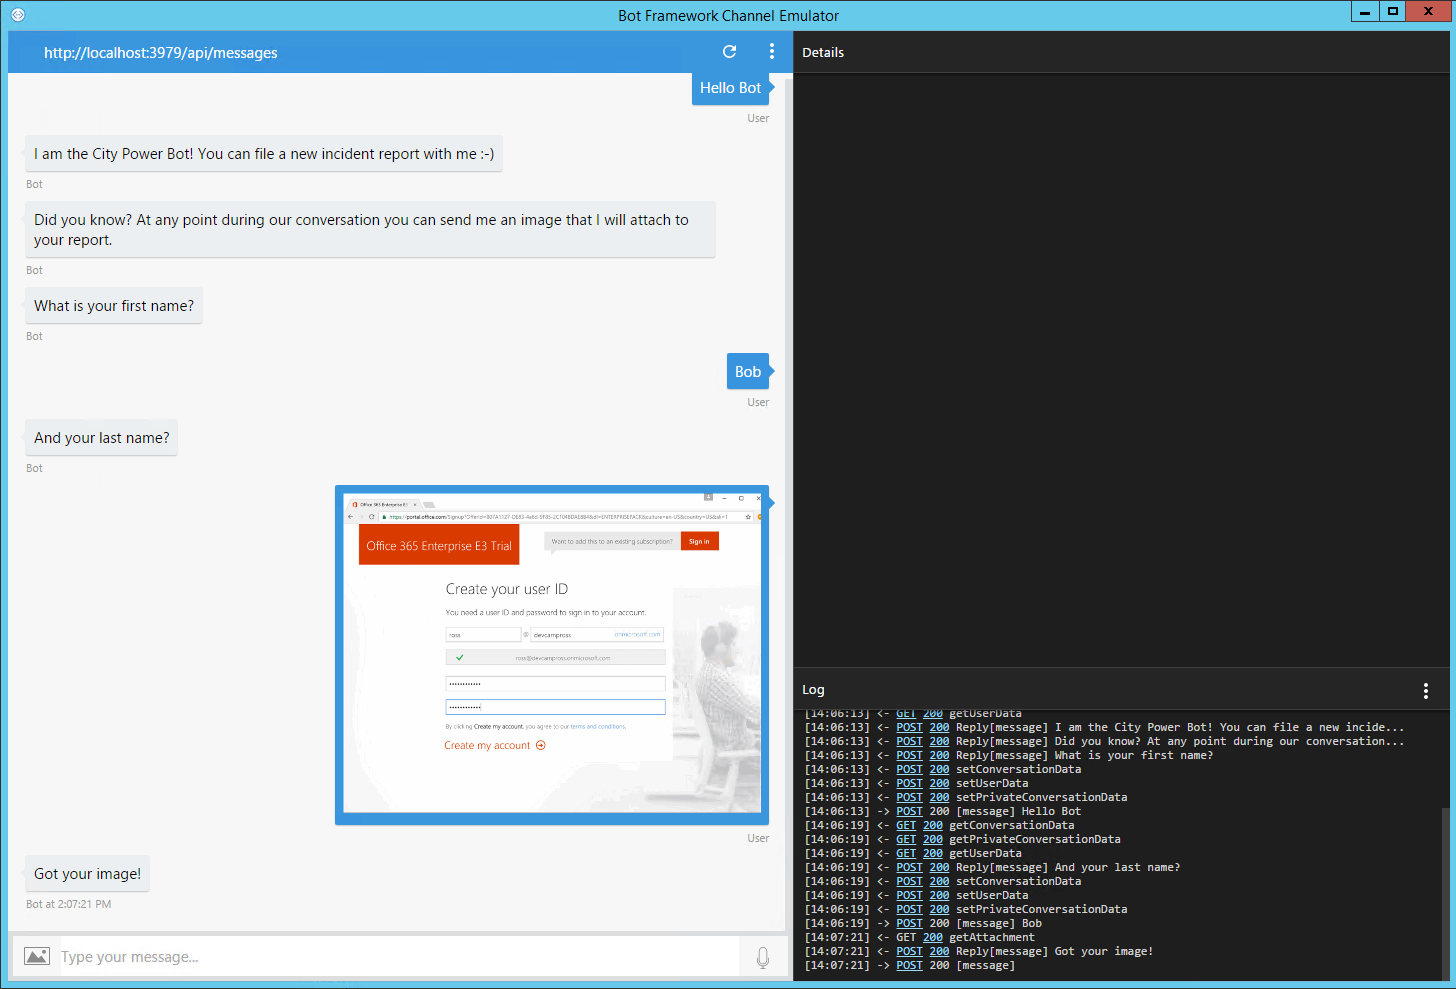This screenshot has width=1456, height=989.
Task: Click POST link for 'And your last name?' log row
Action: pos(909,868)
